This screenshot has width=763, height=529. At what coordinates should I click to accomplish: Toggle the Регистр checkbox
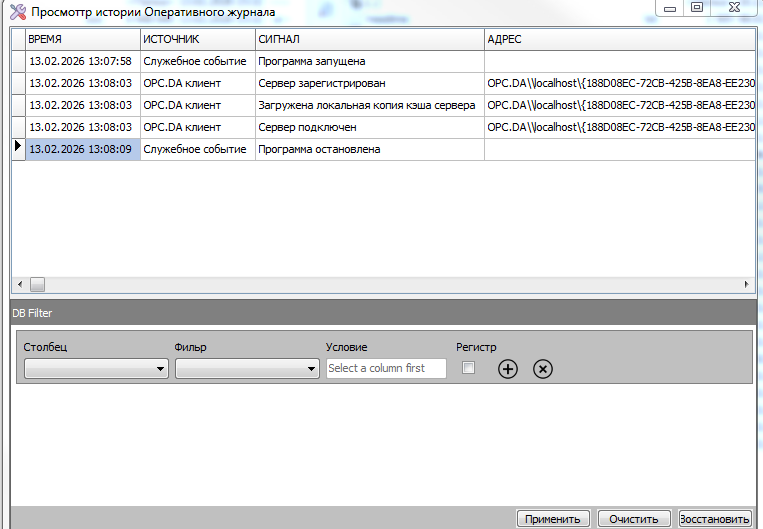(x=468, y=368)
